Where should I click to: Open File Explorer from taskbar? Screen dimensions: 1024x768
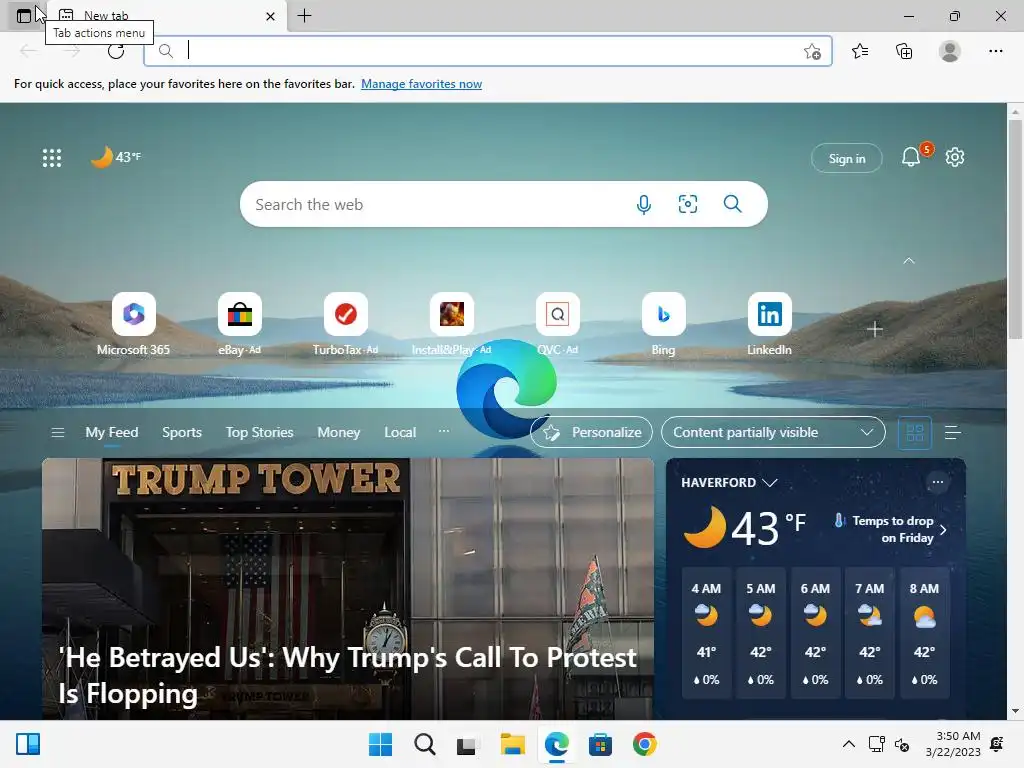(512, 744)
